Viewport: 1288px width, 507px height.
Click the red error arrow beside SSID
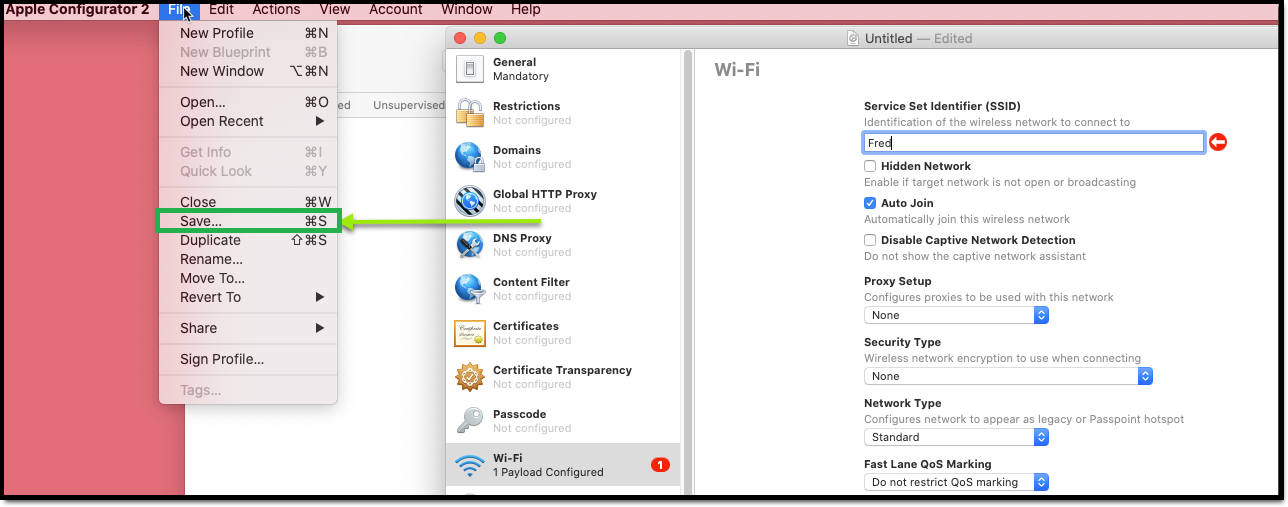click(x=1217, y=143)
